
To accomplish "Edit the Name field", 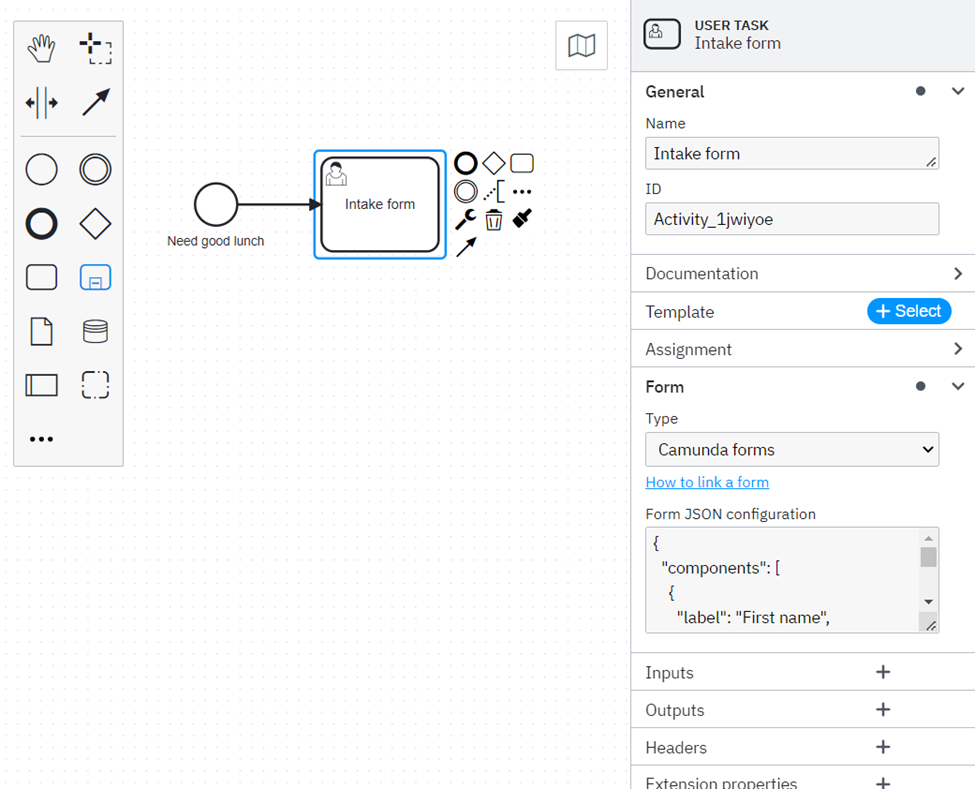I will (x=792, y=154).
